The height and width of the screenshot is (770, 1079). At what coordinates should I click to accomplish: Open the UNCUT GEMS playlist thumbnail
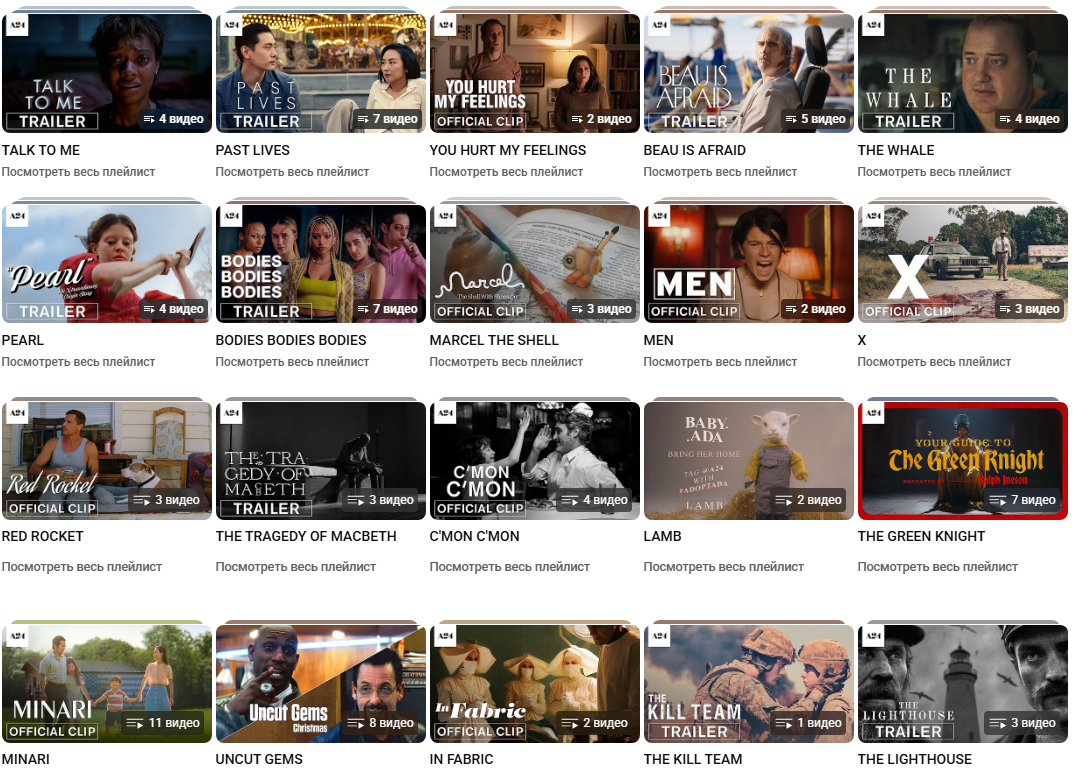(321, 683)
